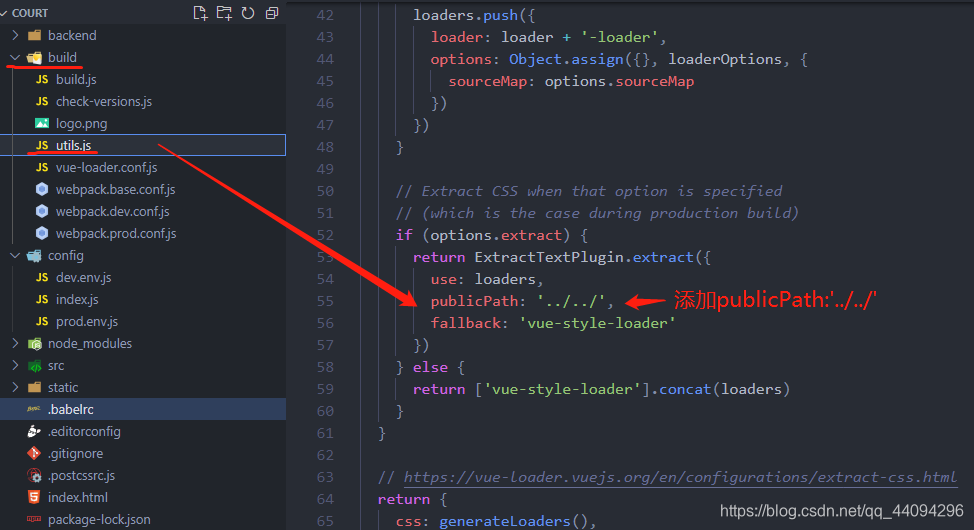Screen dimensions: 974x530
Task: Click the config folder icon
Action: [x=35, y=255]
